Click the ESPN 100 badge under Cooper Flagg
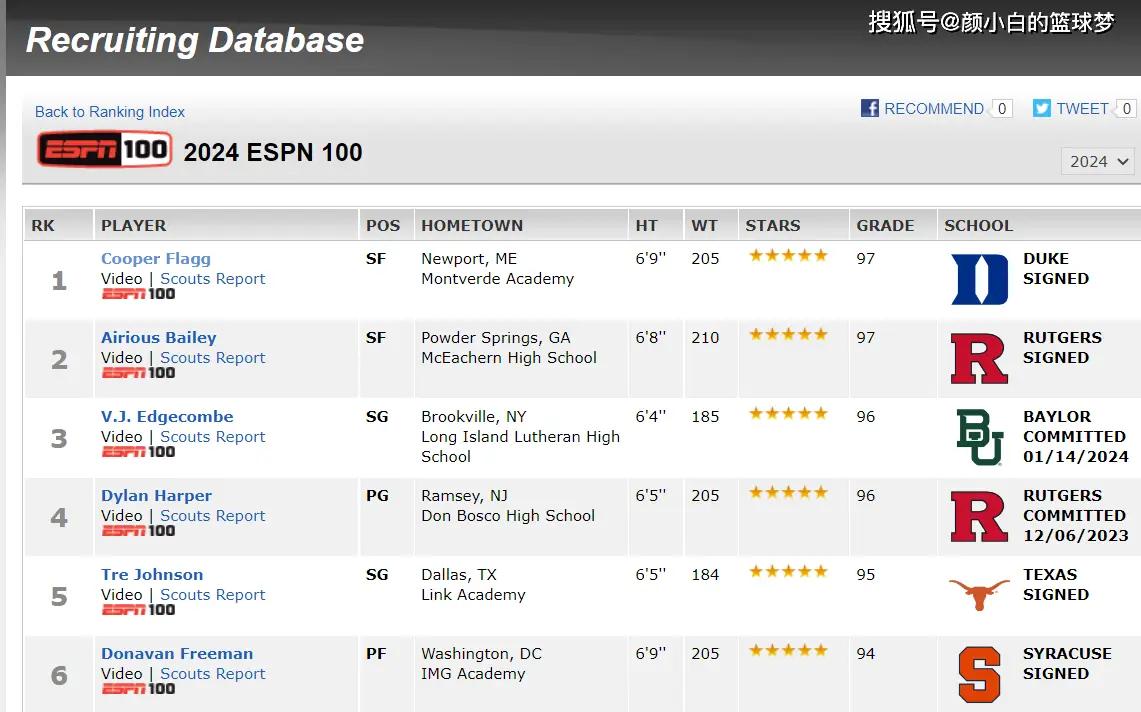Screen dimensions: 1141x712 pyautogui.click(x=138, y=294)
